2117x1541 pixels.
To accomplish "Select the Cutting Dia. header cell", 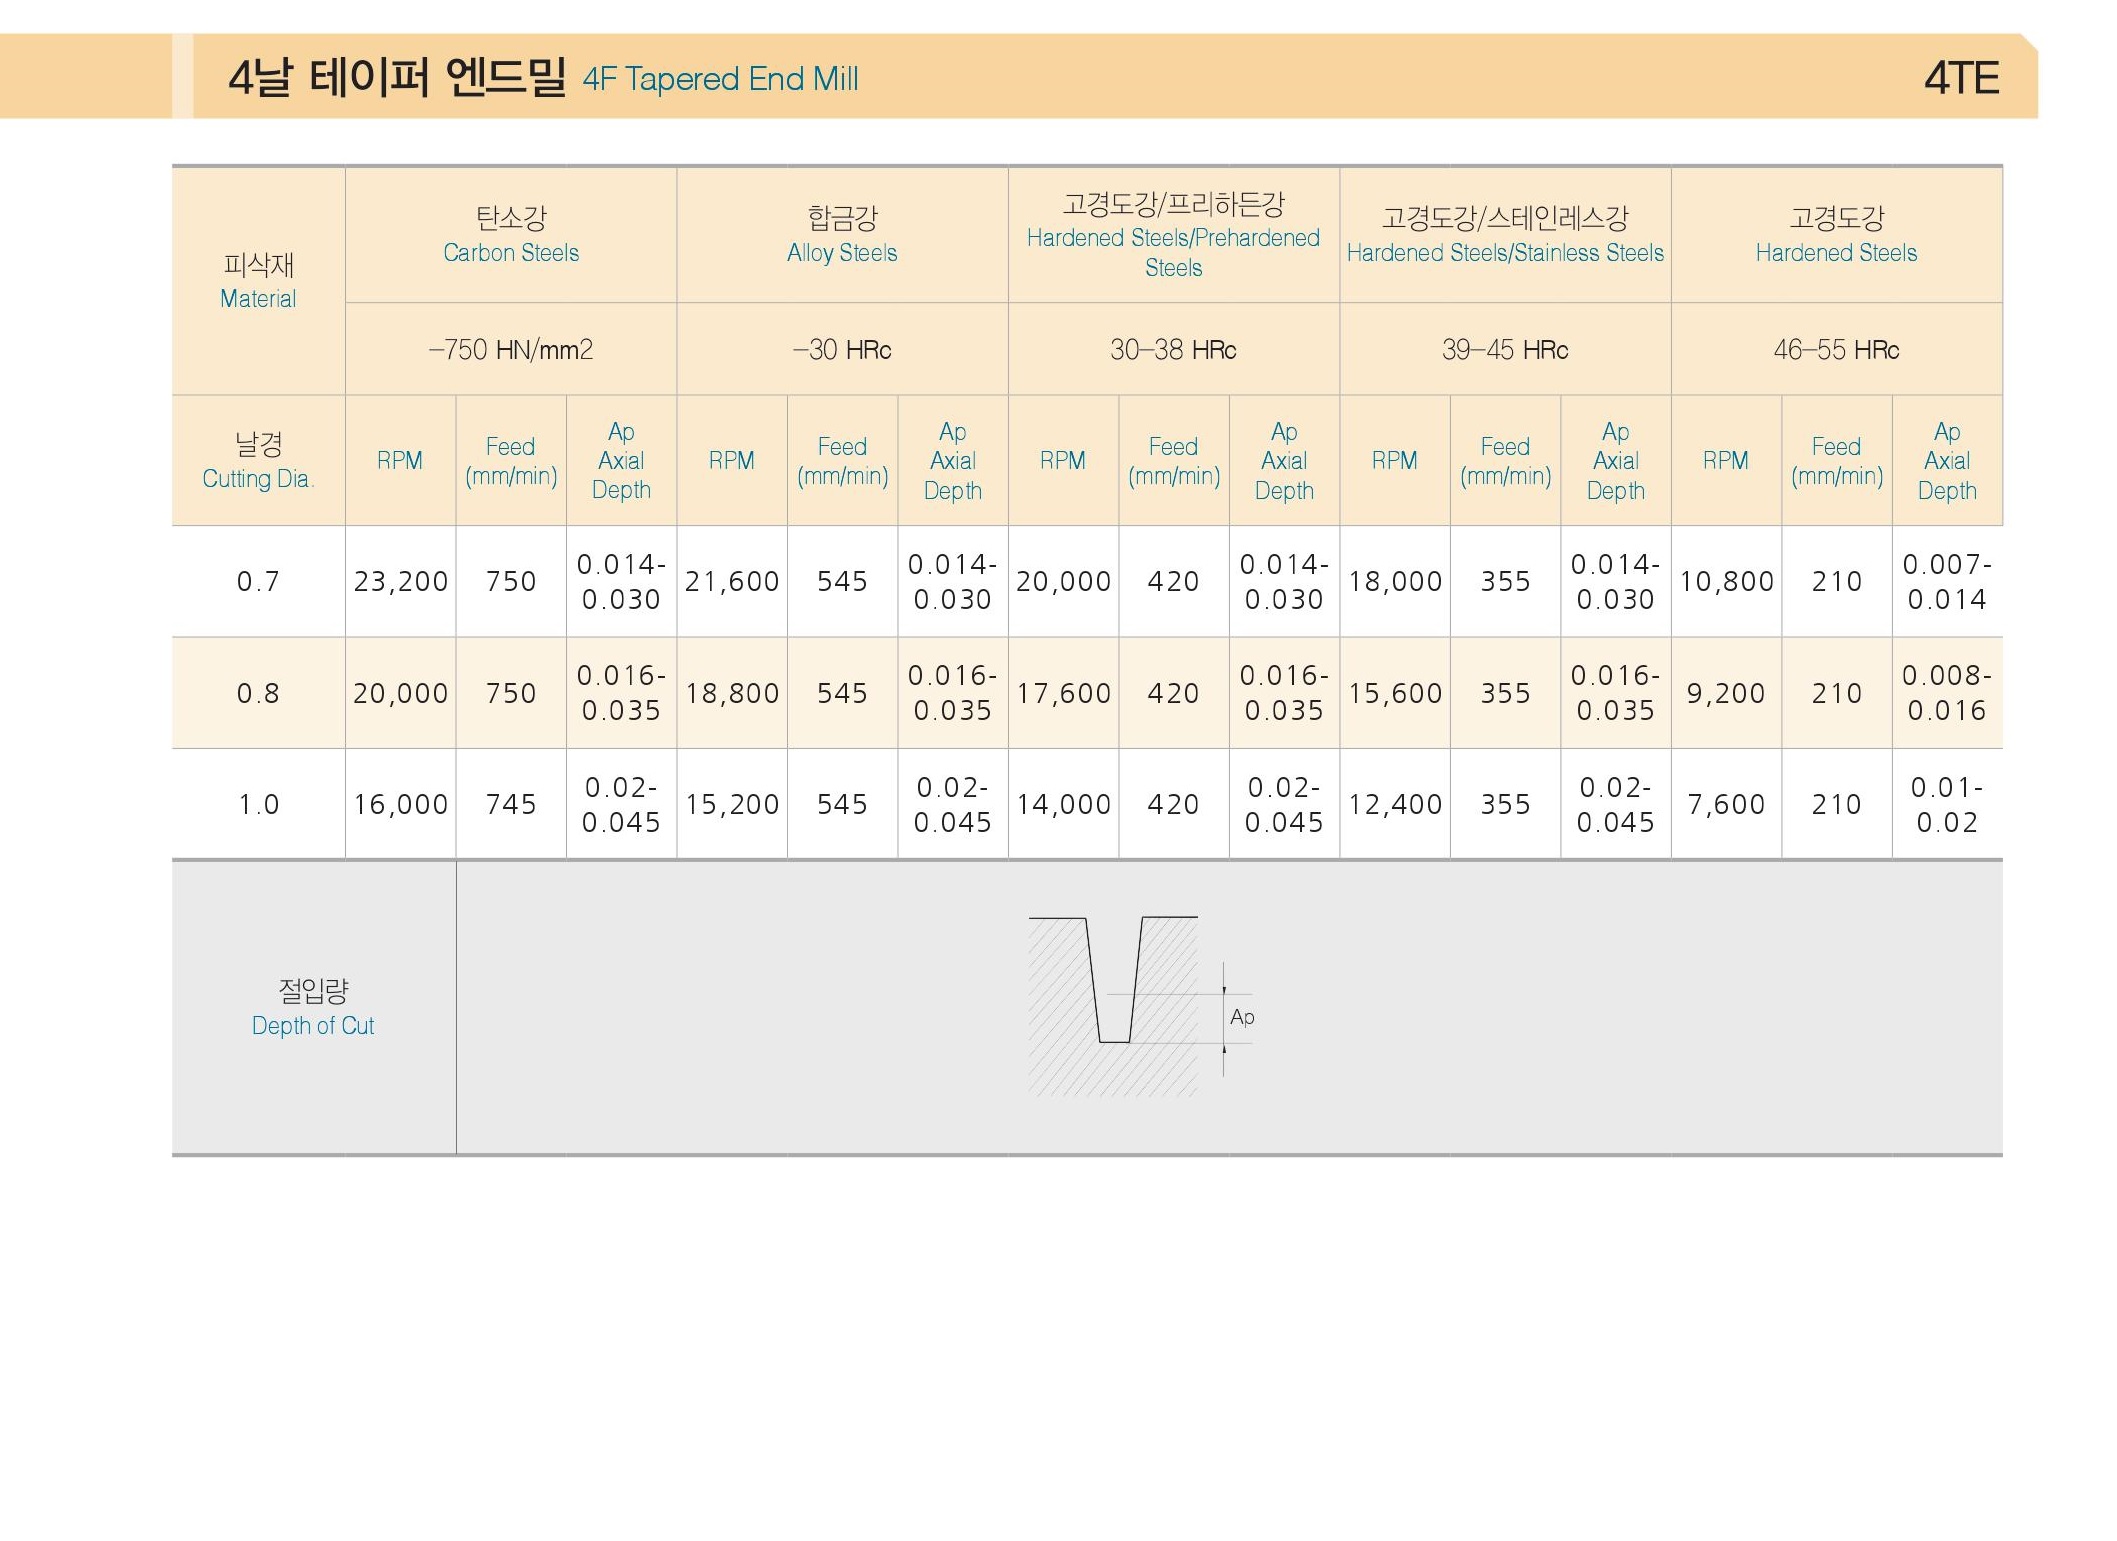I will point(258,460).
